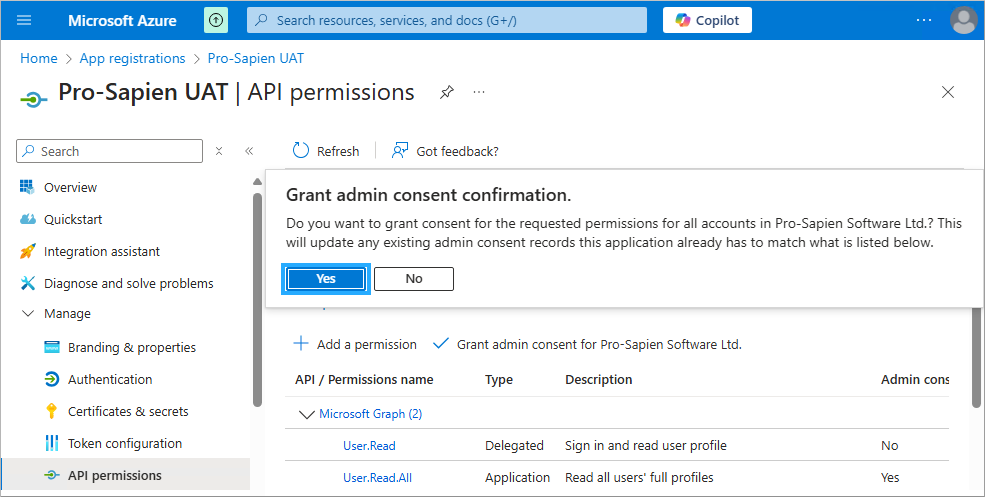Image resolution: width=985 pixels, height=497 pixels.
Task: Click Add a permission label
Action: pos(367,344)
